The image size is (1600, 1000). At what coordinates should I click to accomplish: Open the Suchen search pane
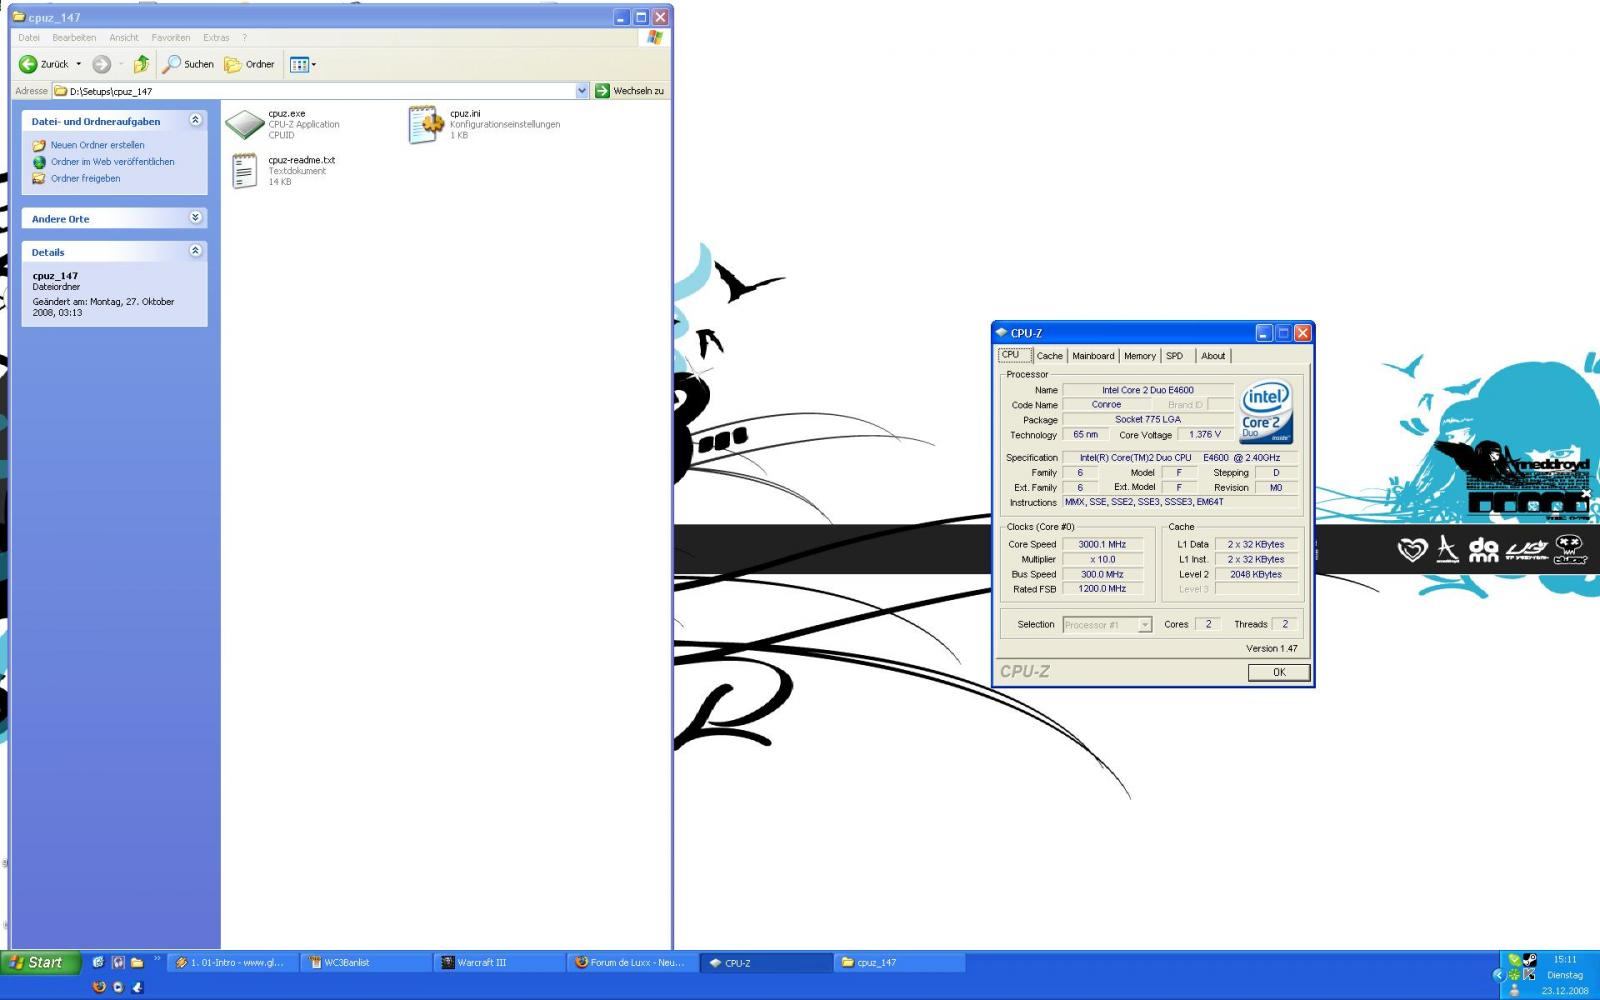point(189,64)
